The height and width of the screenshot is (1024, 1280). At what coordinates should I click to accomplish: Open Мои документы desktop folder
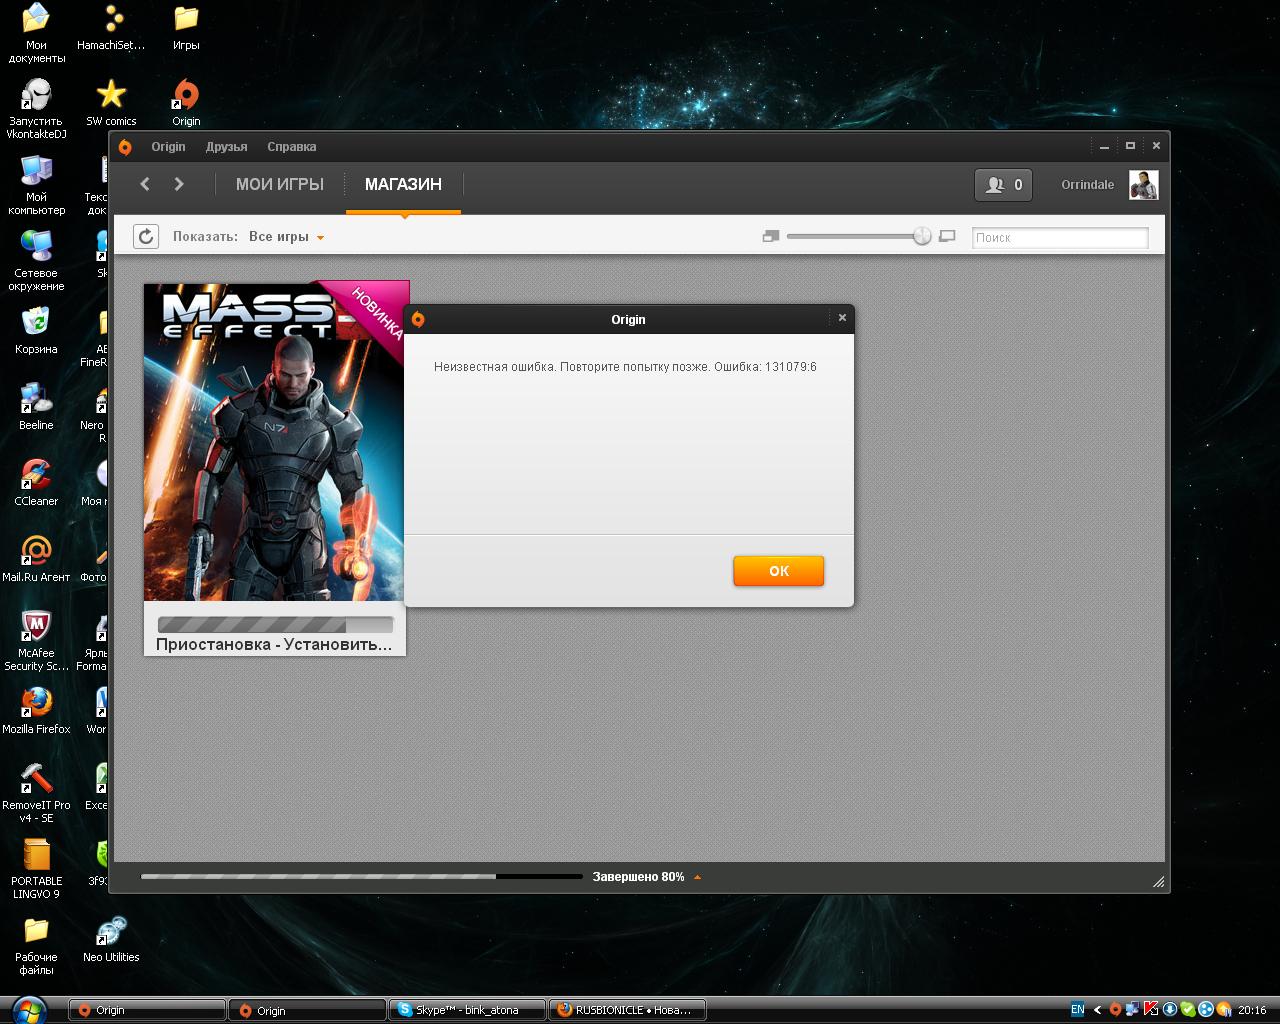coord(36,33)
